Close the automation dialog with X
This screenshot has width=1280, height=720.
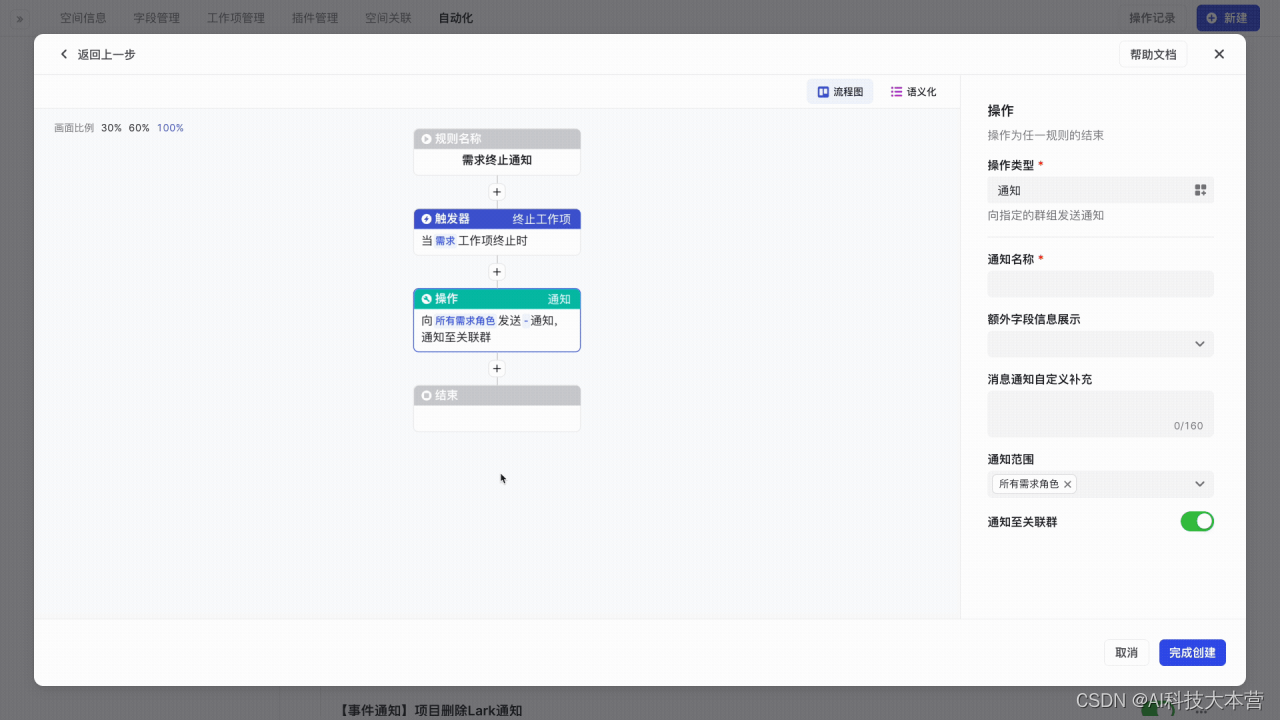point(1219,54)
